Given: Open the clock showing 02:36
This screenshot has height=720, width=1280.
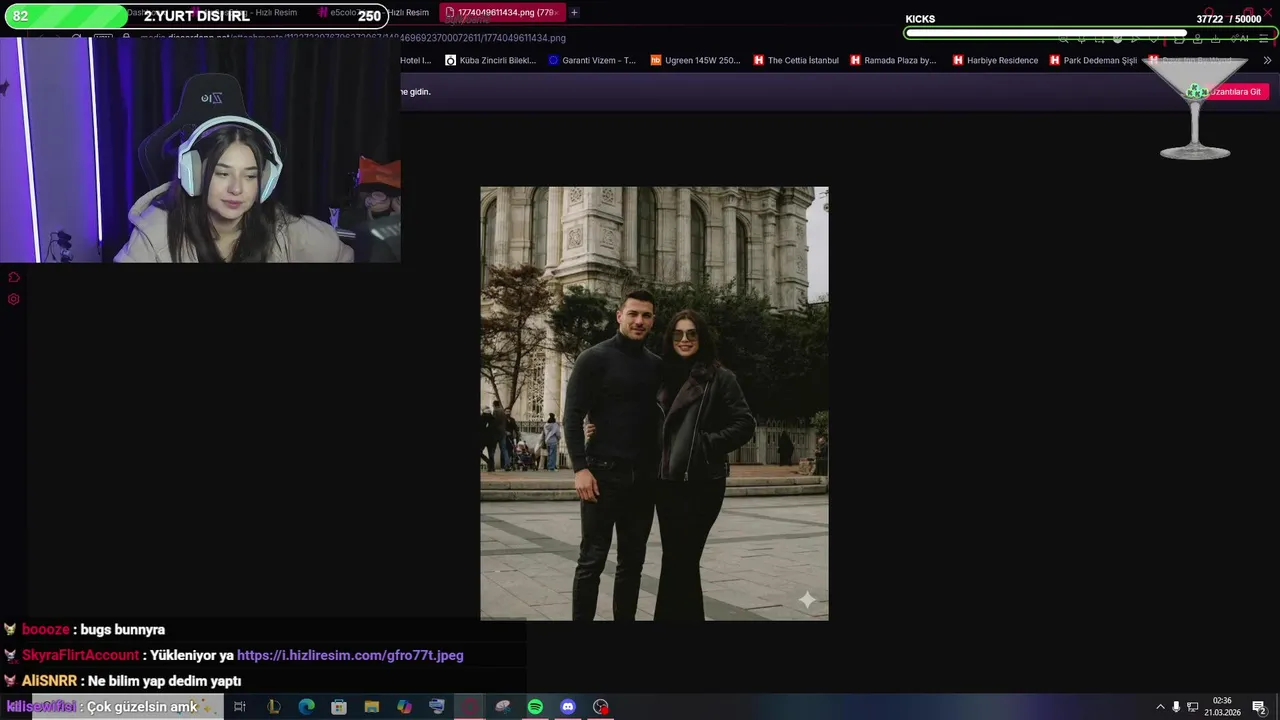Looking at the screenshot, I should pyautogui.click(x=1222, y=707).
